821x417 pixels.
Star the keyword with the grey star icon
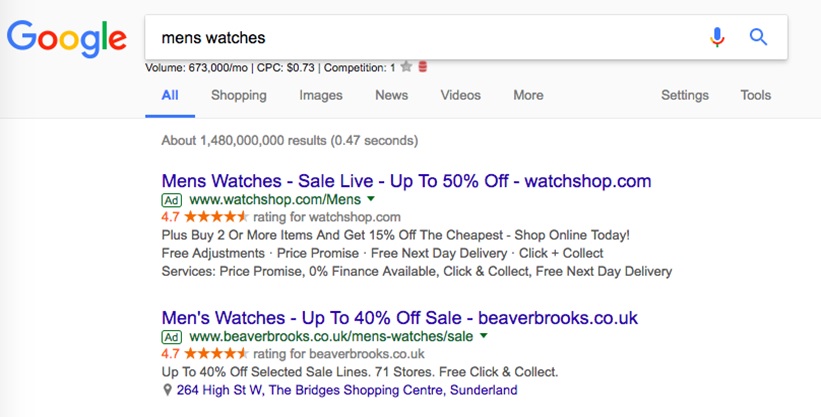click(x=406, y=67)
